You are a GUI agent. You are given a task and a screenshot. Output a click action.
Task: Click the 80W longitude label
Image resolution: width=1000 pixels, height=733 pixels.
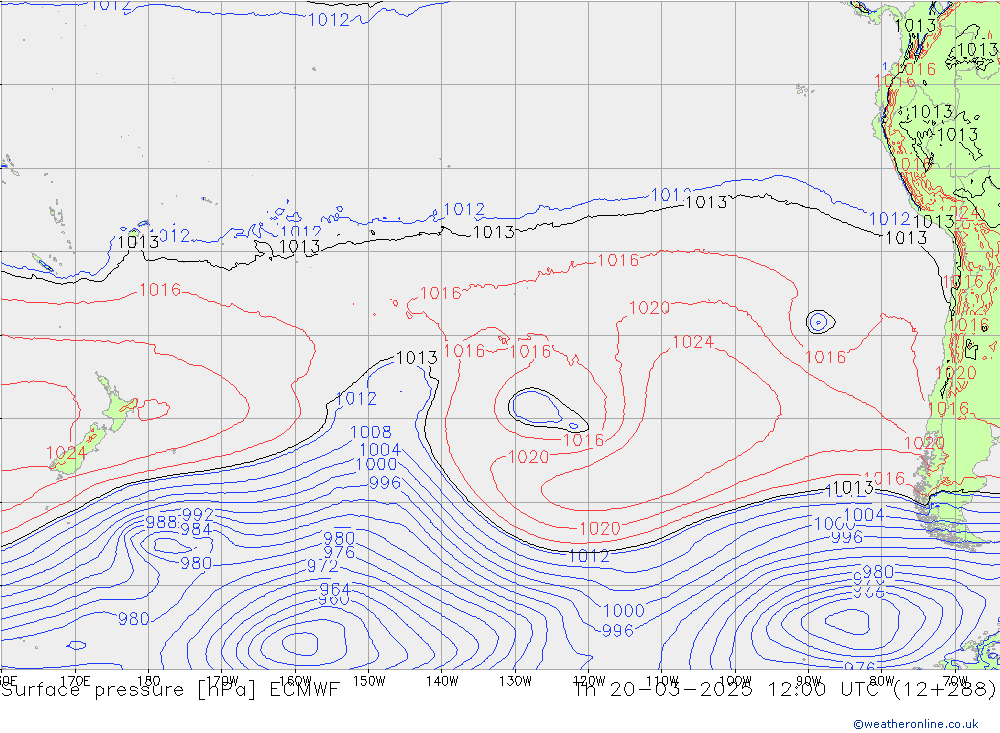tap(882, 681)
